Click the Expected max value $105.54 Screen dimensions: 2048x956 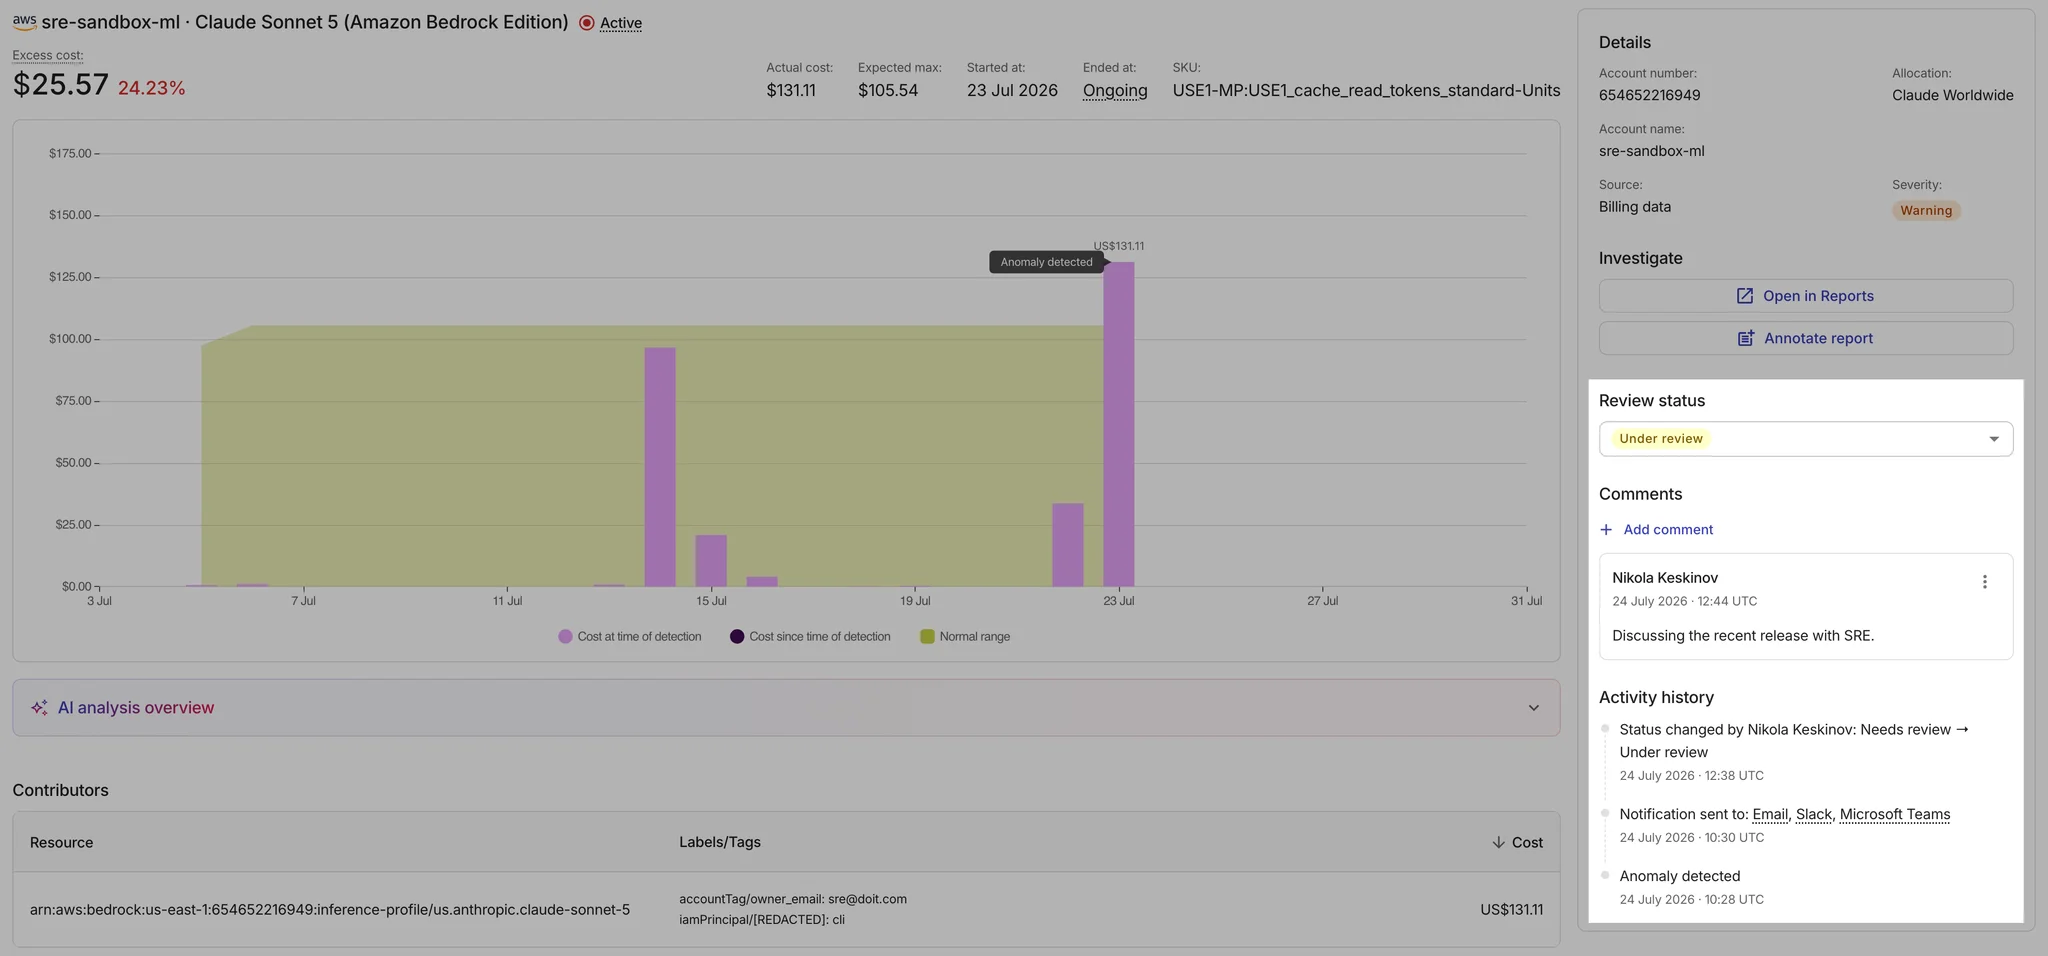click(888, 90)
